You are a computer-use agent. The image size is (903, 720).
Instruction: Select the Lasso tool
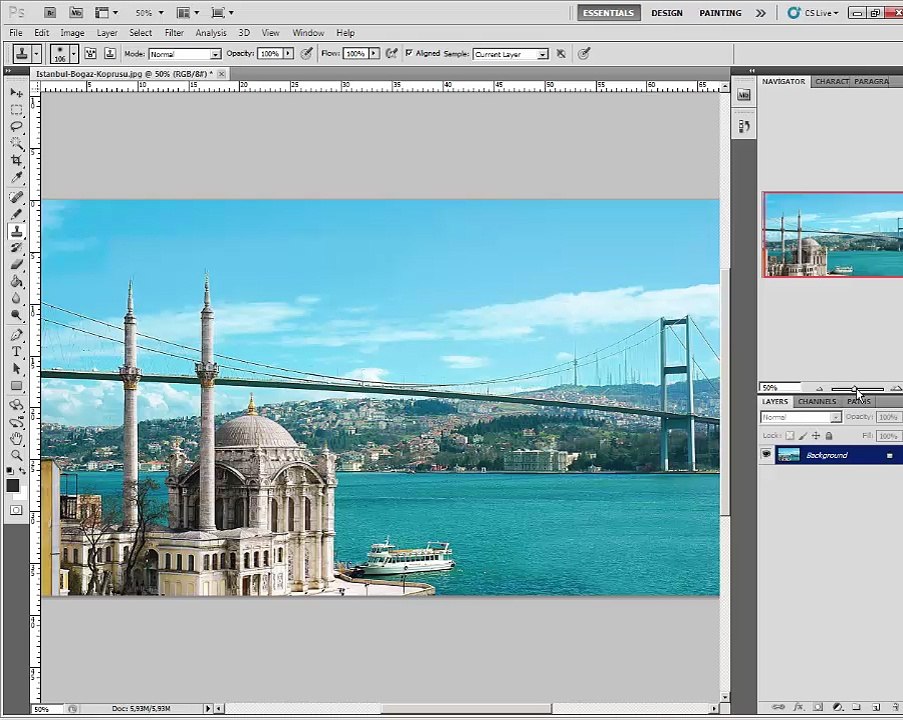[x=16, y=126]
